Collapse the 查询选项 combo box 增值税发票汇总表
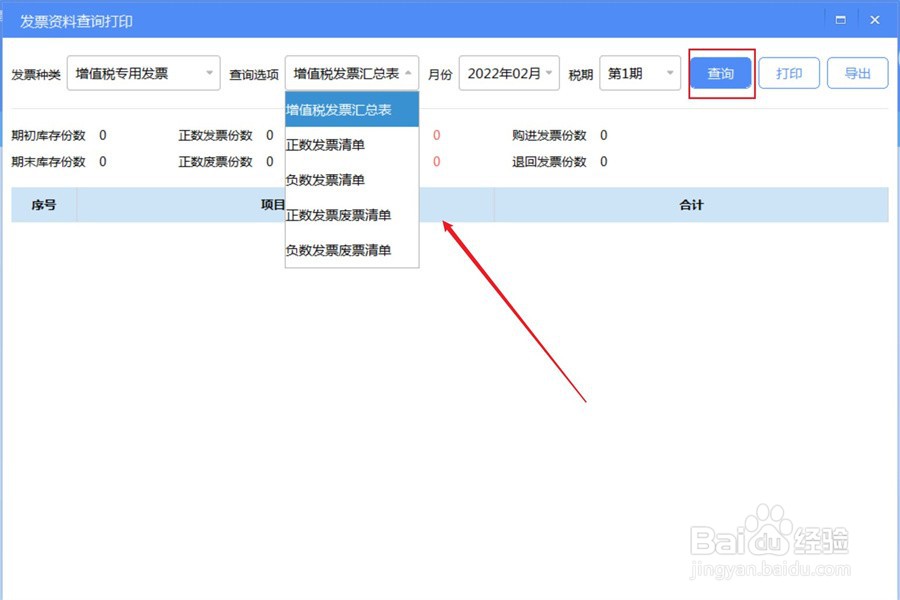 [x=352, y=73]
